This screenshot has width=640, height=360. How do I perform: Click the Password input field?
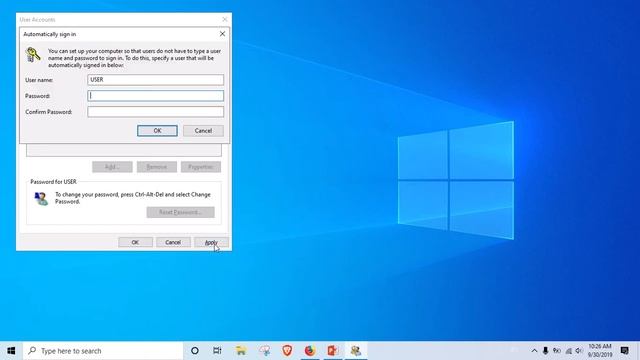pyautogui.click(x=156, y=96)
